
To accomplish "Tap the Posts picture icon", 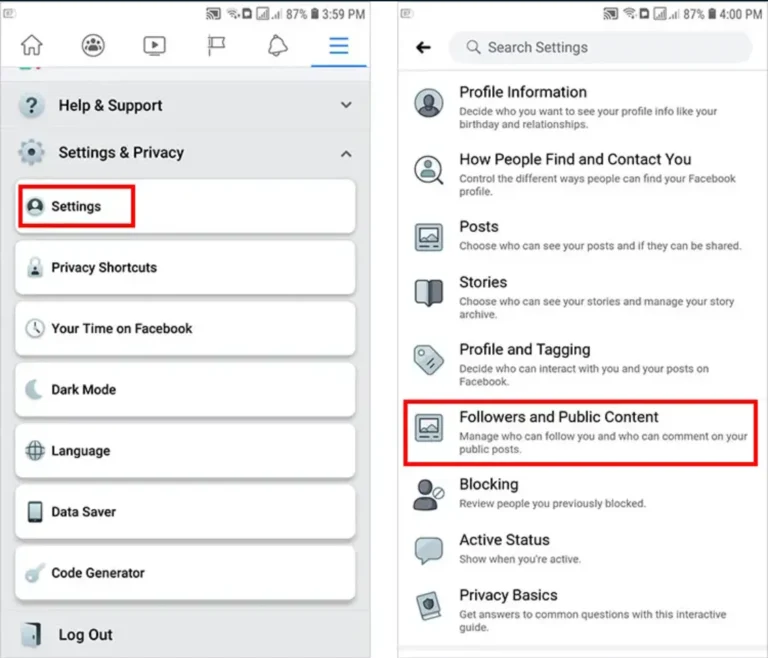I will [429, 237].
